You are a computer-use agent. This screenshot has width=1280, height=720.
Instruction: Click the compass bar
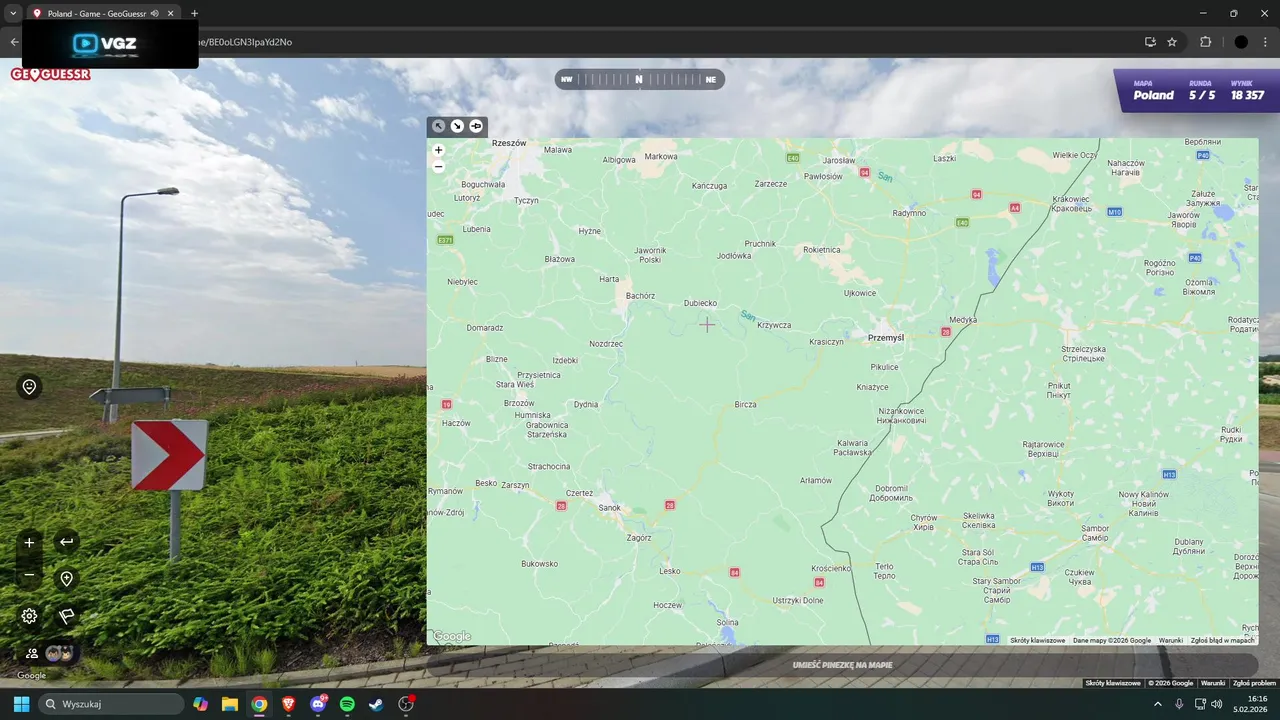pyautogui.click(x=639, y=79)
